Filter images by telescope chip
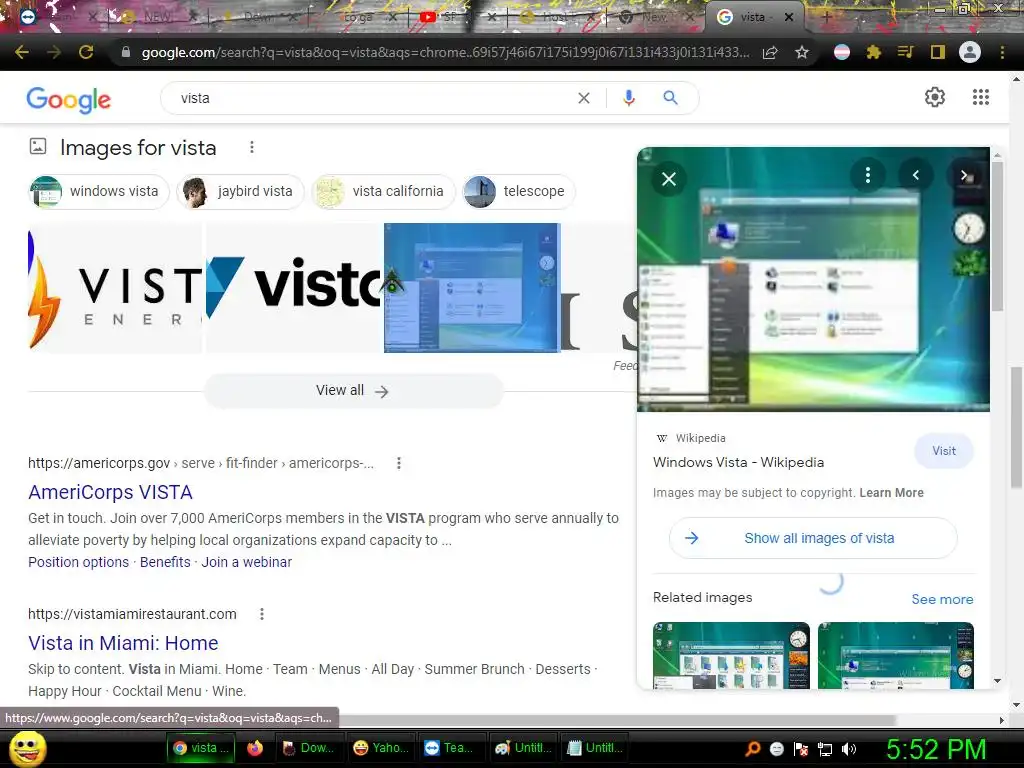This screenshot has height=768, width=1024. (x=519, y=191)
